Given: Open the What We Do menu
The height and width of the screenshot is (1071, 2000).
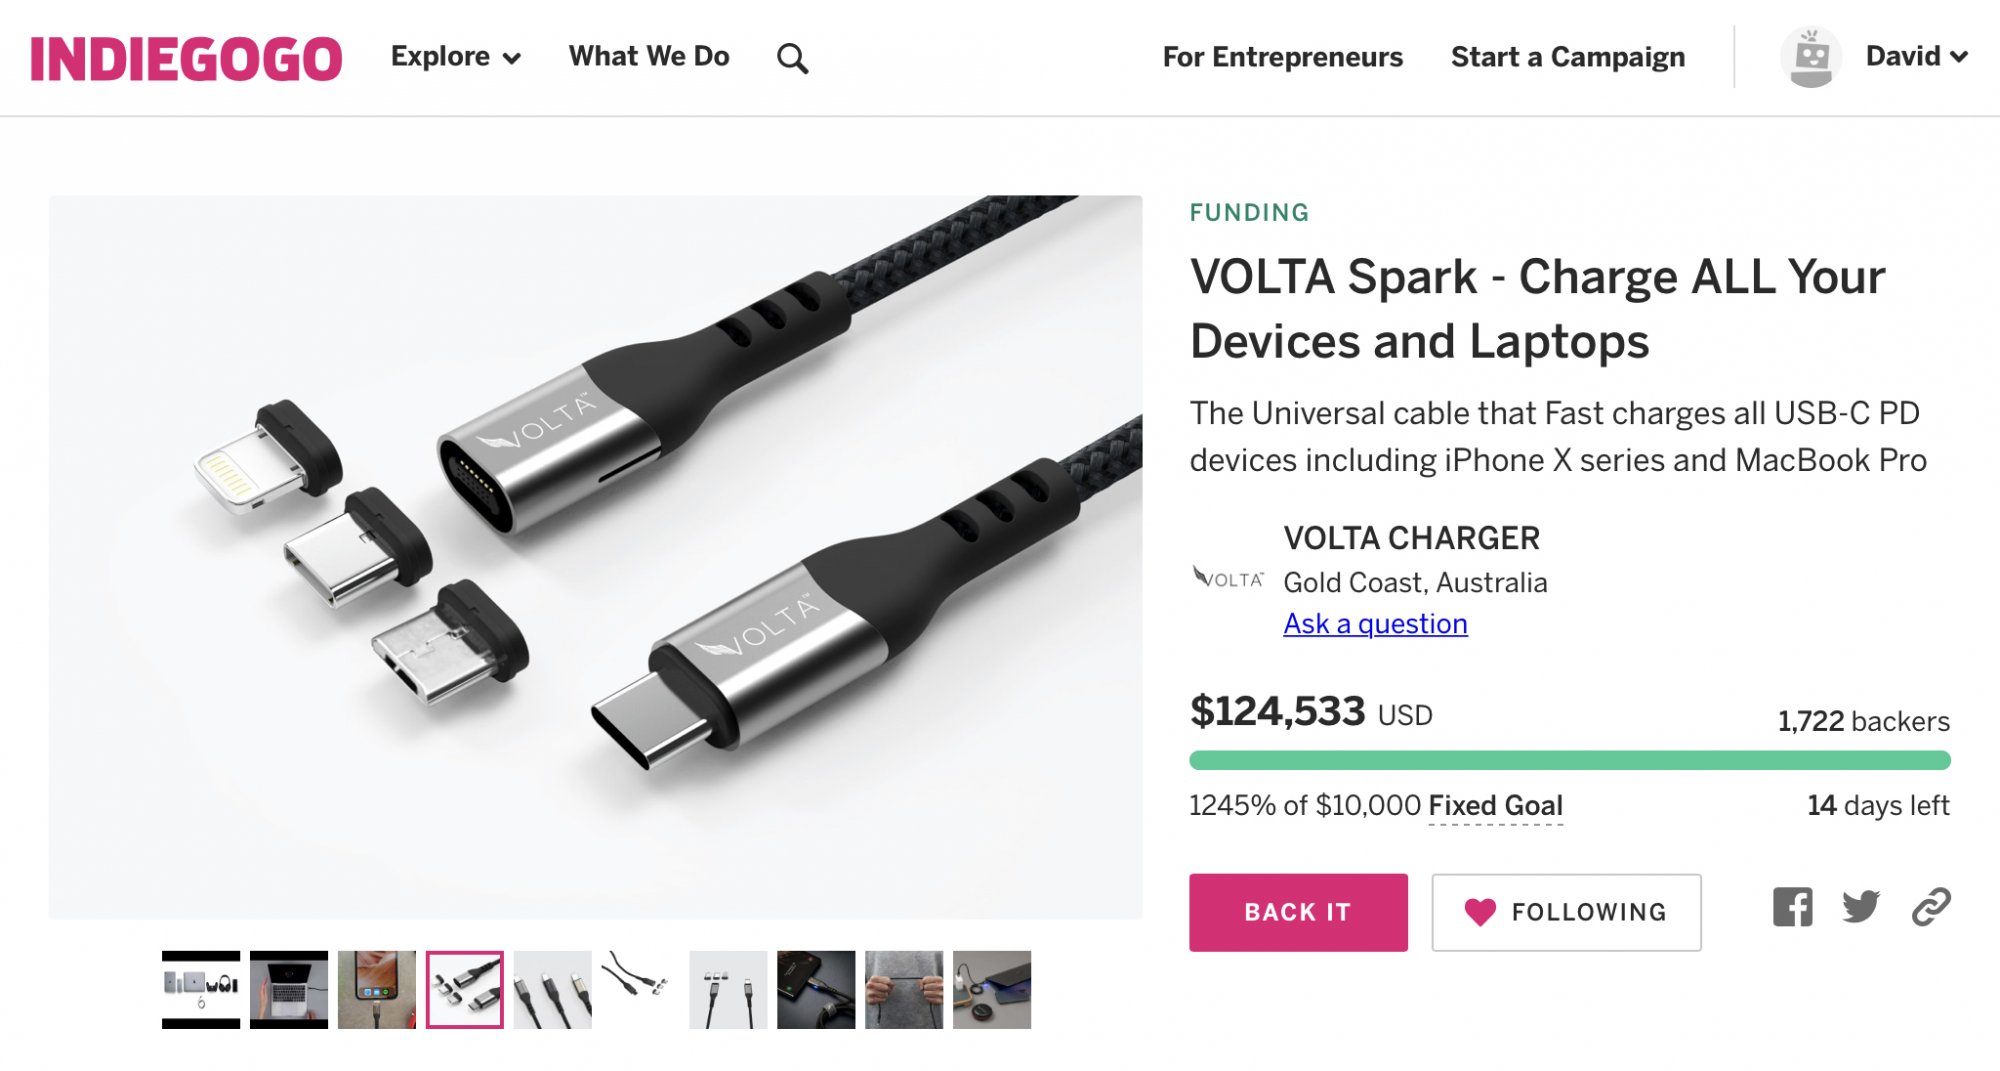Looking at the screenshot, I should pyautogui.click(x=649, y=57).
